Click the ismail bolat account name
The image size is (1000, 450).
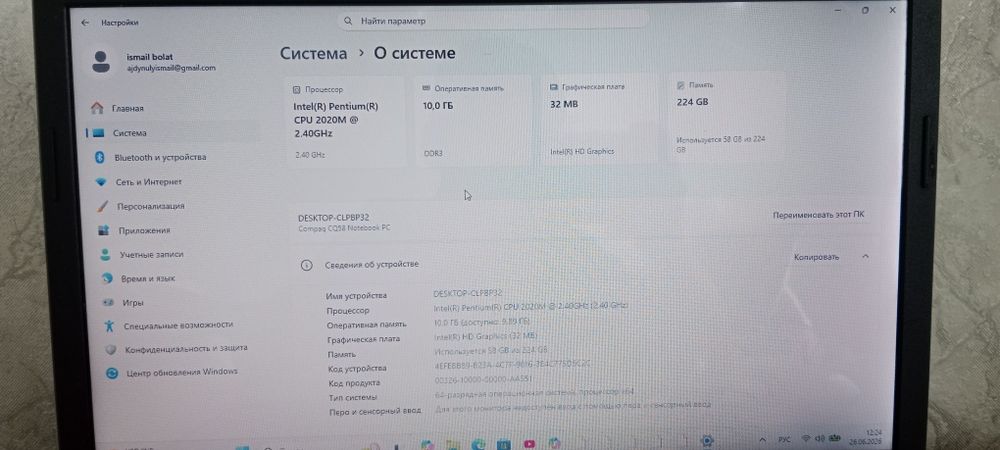(x=150, y=57)
